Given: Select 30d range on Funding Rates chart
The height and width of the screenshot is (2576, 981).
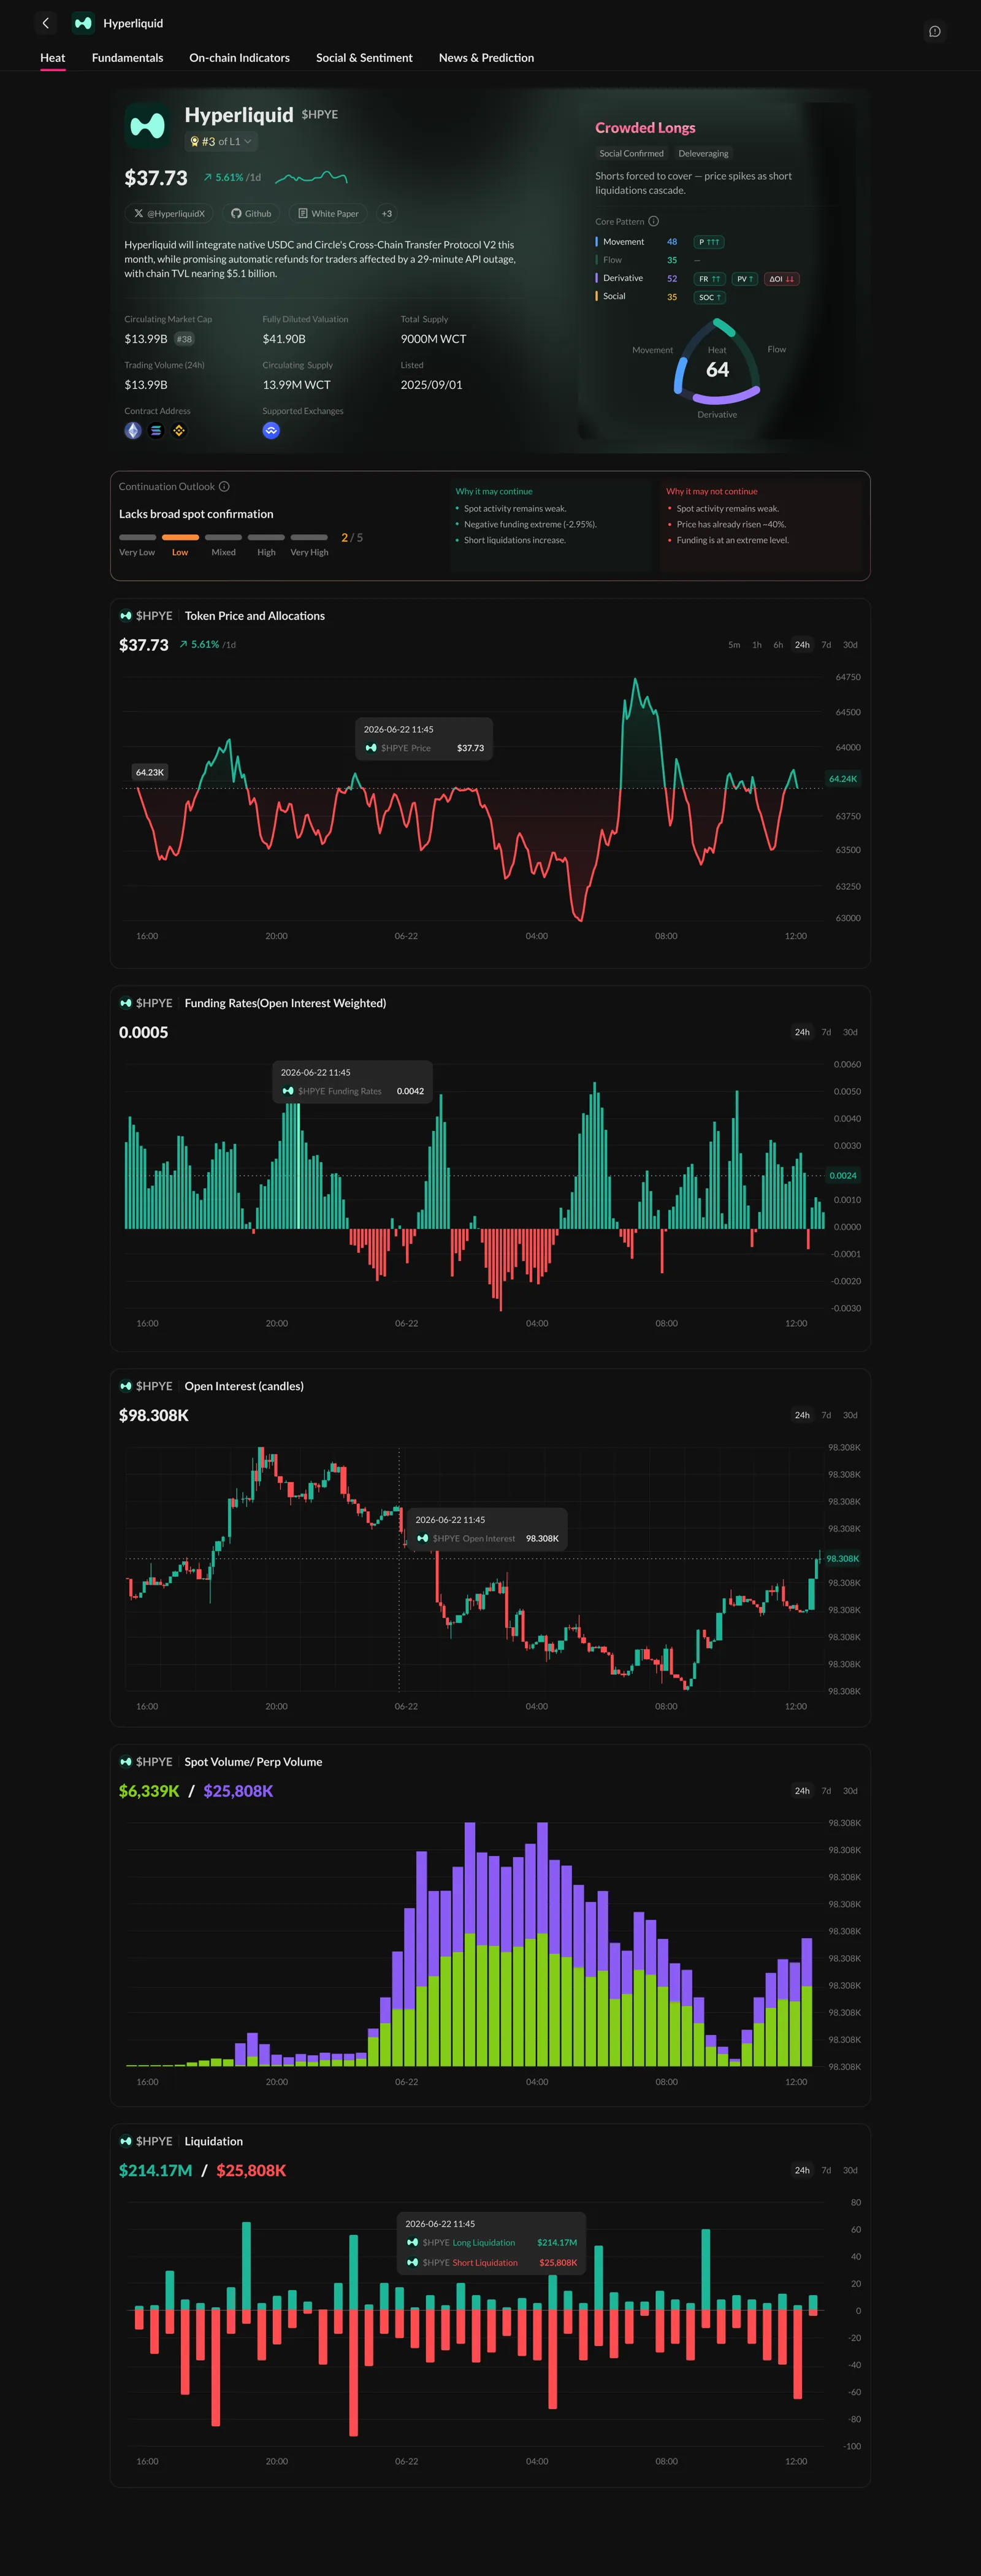Looking at the screenshot, I should pos(850,1032).
